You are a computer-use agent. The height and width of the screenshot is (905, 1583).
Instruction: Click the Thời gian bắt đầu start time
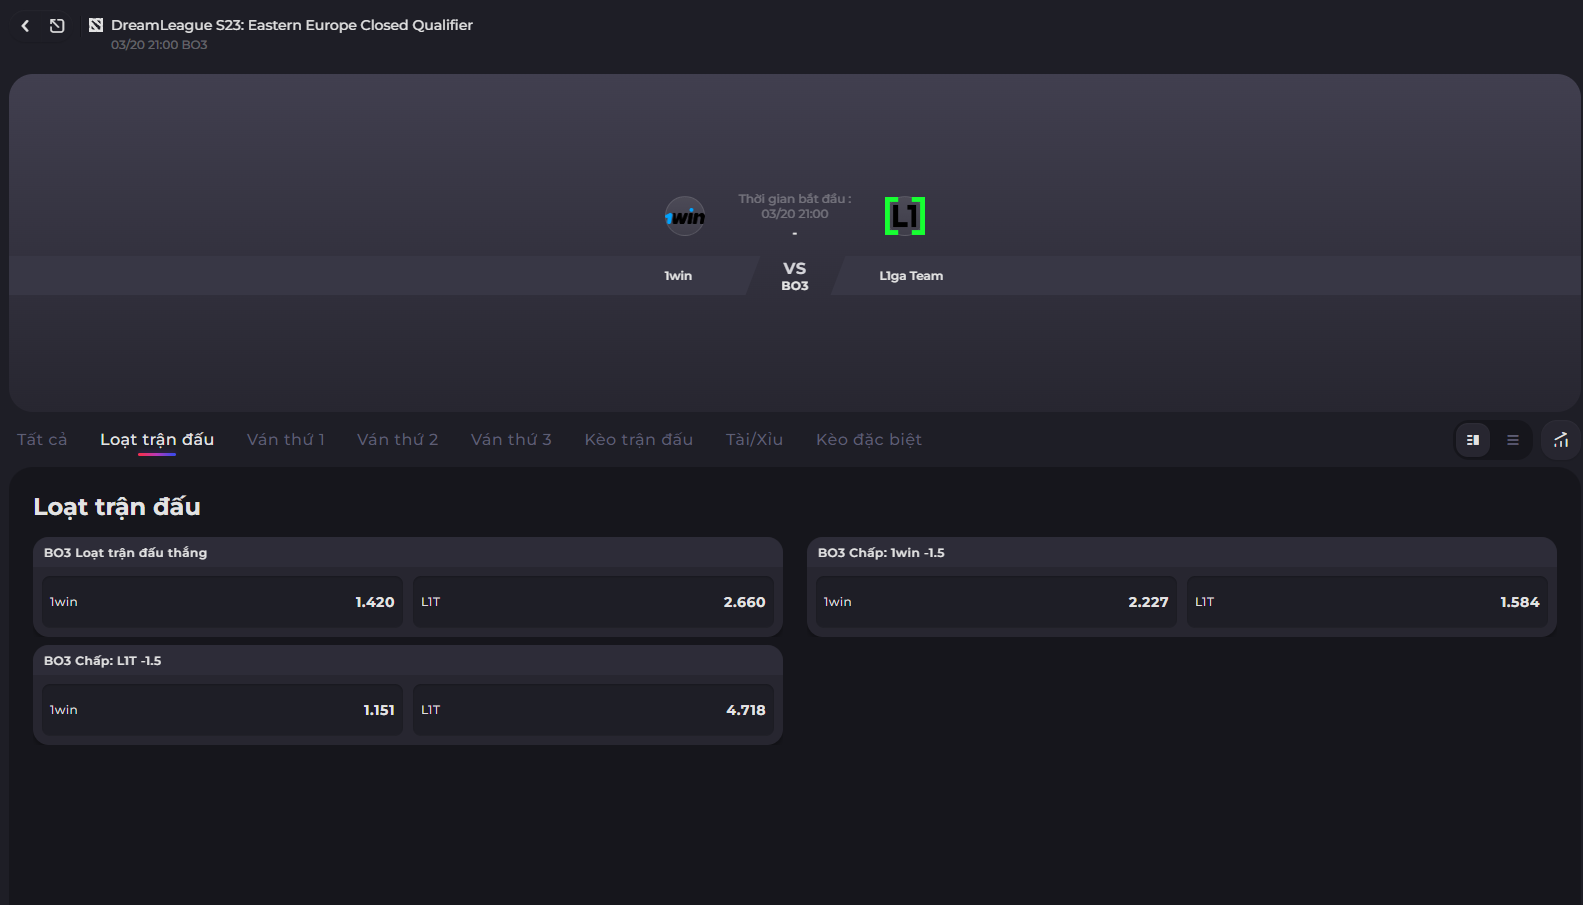[795, 206]
